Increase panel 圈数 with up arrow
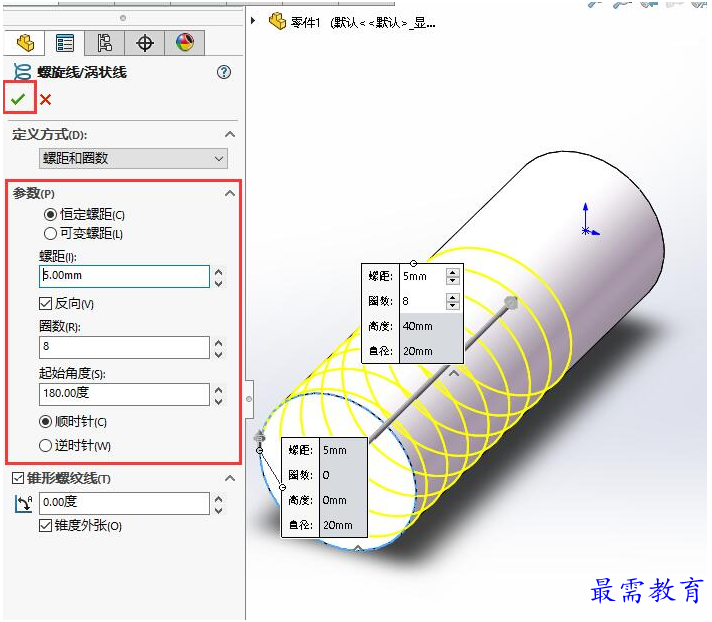712x622 pixels. (219, 343)
